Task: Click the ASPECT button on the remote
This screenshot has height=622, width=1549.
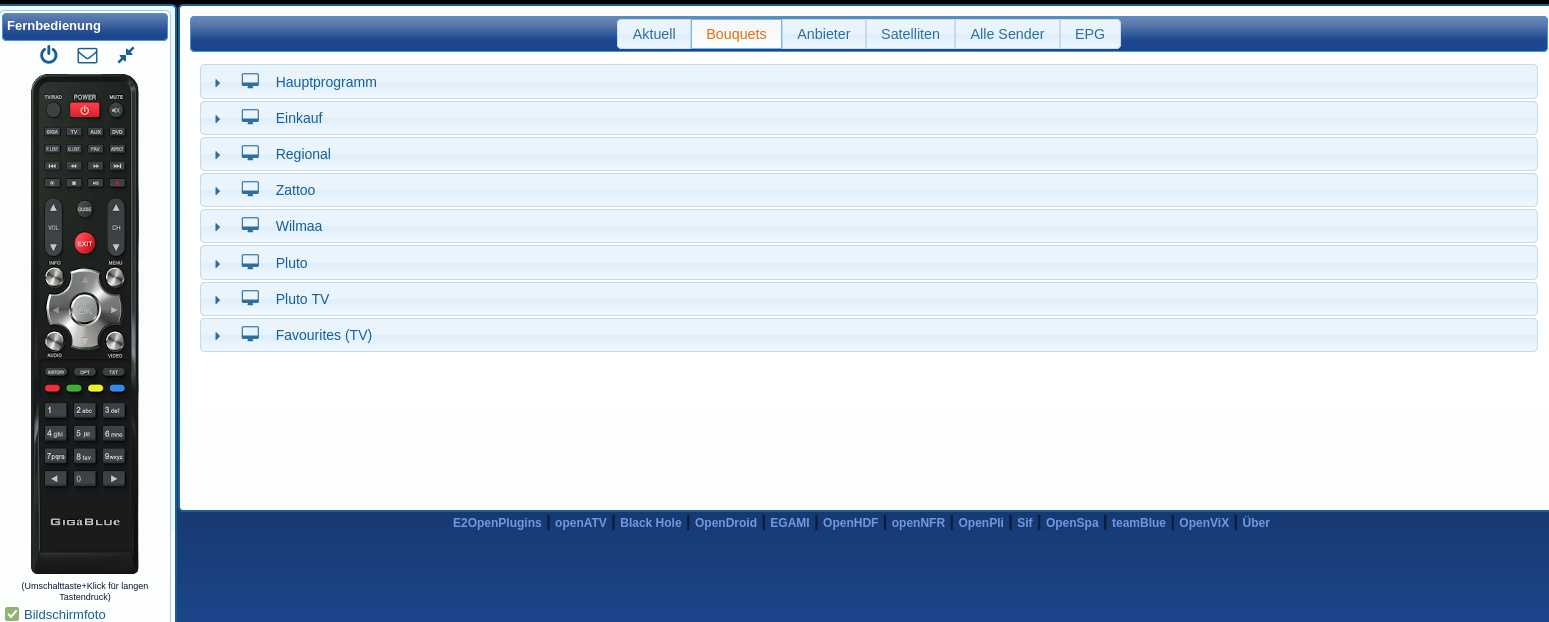Action: [117, 149]
